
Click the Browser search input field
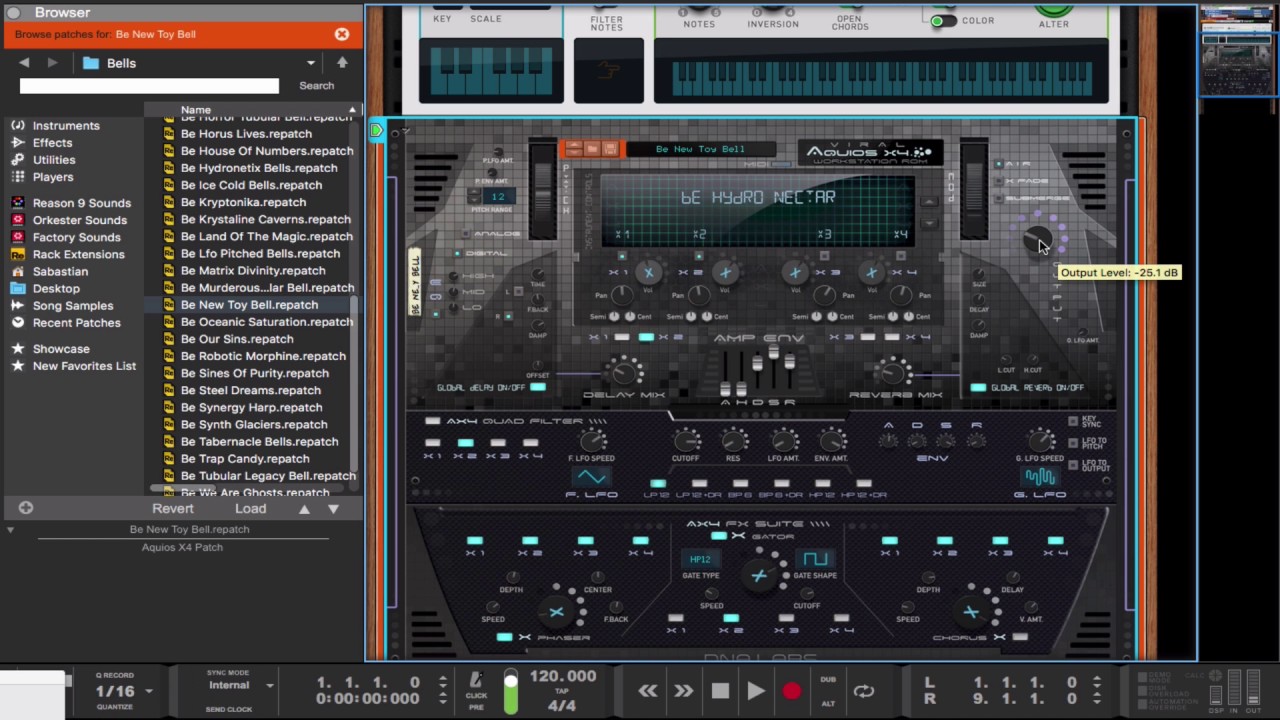pyautogui.click(x=149, y=86)
